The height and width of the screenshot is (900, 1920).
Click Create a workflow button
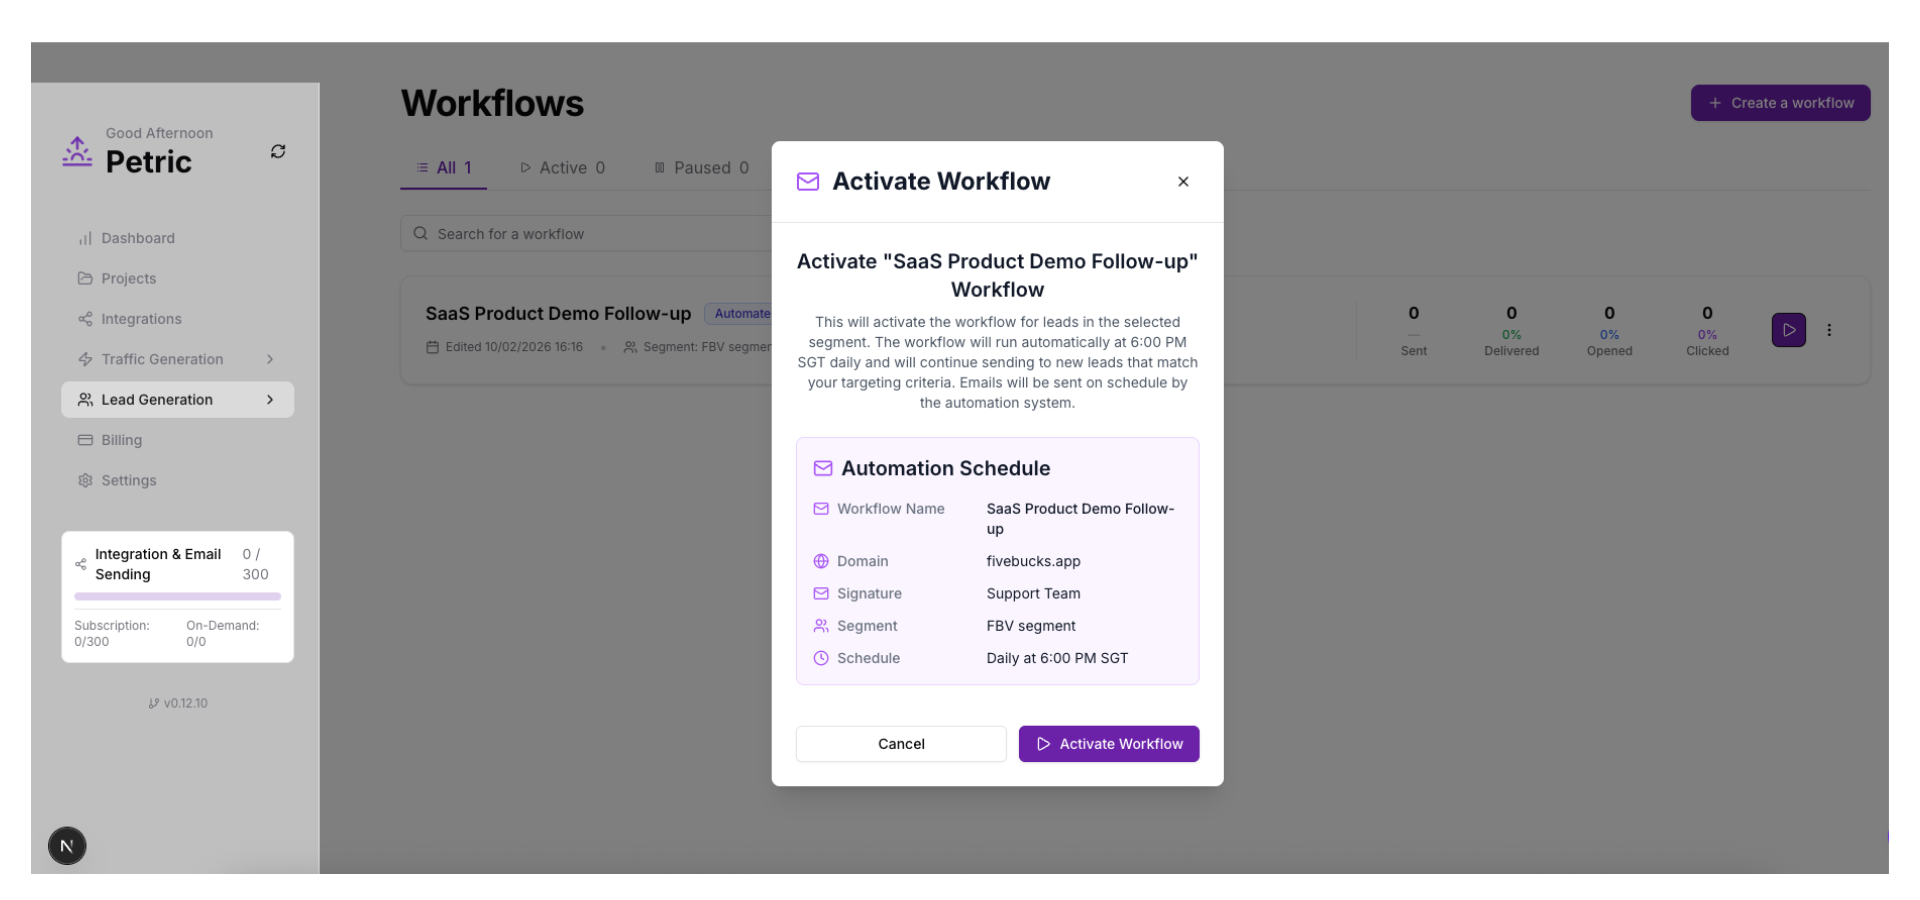[x=1780, y=103]
